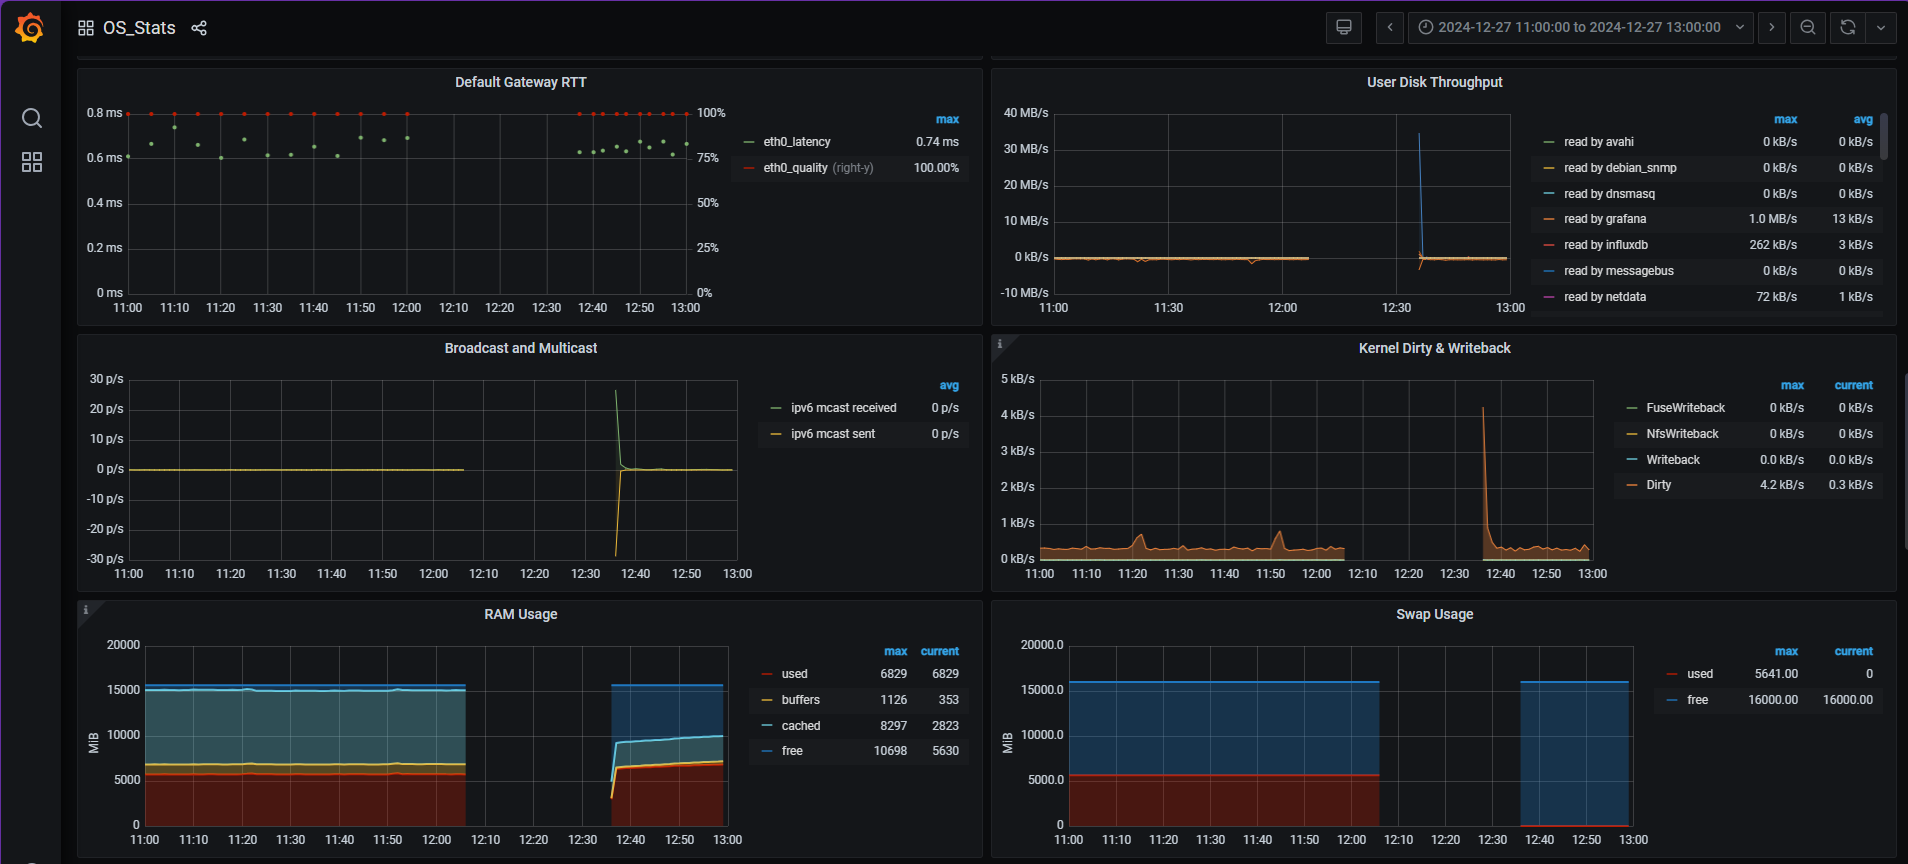The width and height of the screenshot is (1908, 864).
Task: Change eth0_latency series color swatch
Action: tap(749, 142)
